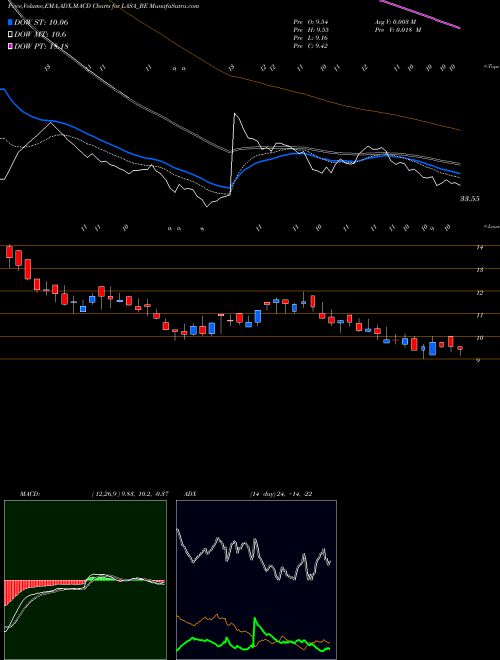Viewport: 500px width, 660px height.
Task: Select the 'DOW ST: 10.06' label
Action: 41,22
